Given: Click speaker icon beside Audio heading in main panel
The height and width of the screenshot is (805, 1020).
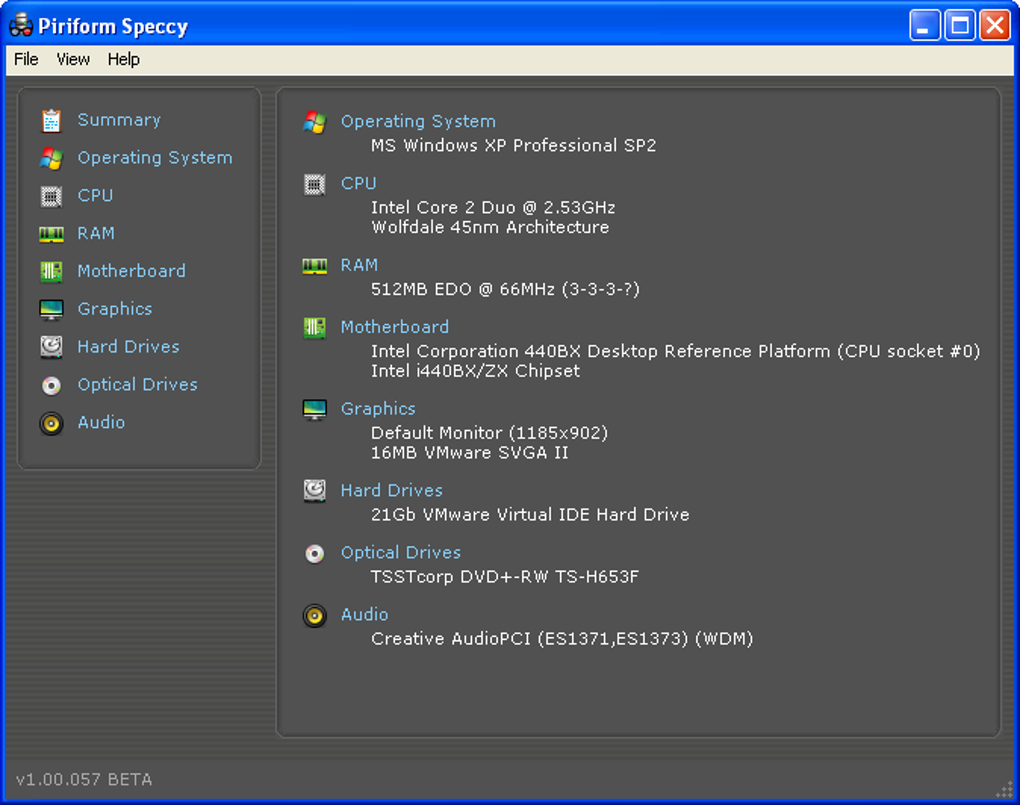Looking at the screenshot, I should (315, 615).
